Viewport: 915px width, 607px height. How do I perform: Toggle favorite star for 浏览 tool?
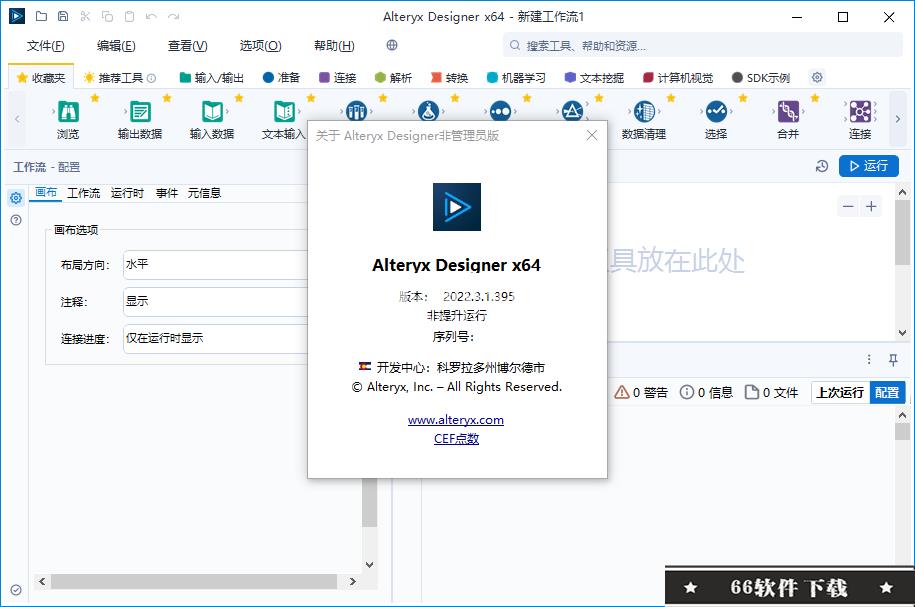click(95, 98)
